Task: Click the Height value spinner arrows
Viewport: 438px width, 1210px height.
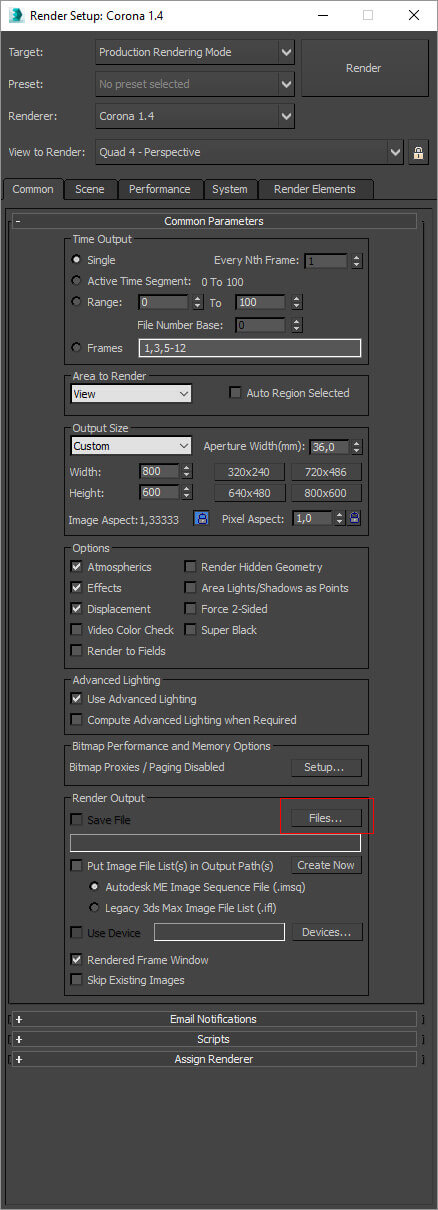Action: coord(187,492)
